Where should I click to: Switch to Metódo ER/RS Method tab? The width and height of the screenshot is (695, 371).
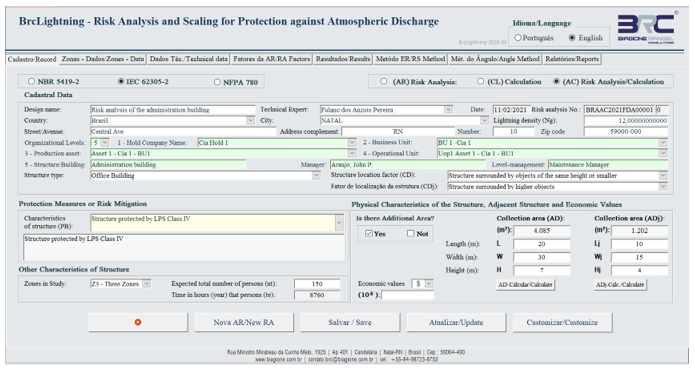pos(410,59)
